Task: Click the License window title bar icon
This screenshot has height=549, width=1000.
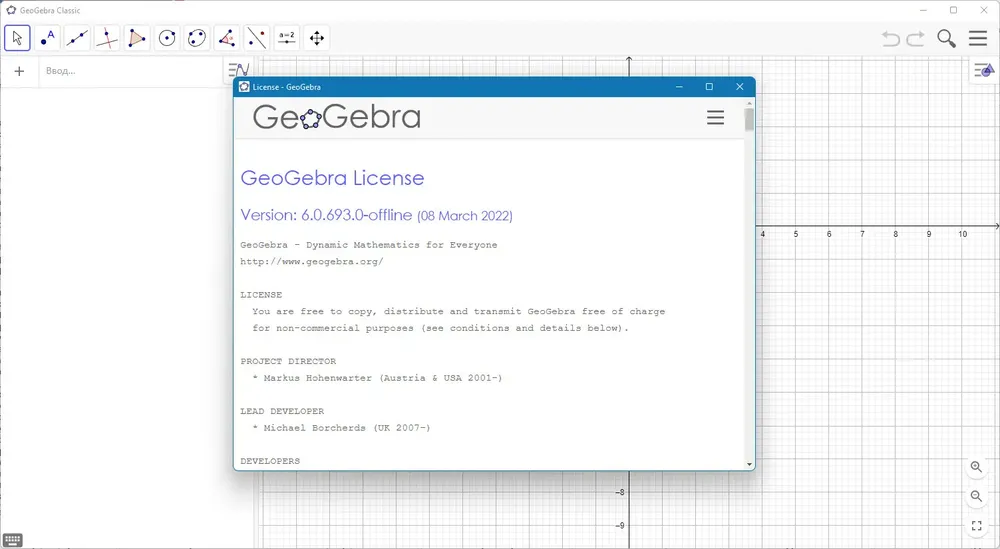Action: (x=244, y=87)
